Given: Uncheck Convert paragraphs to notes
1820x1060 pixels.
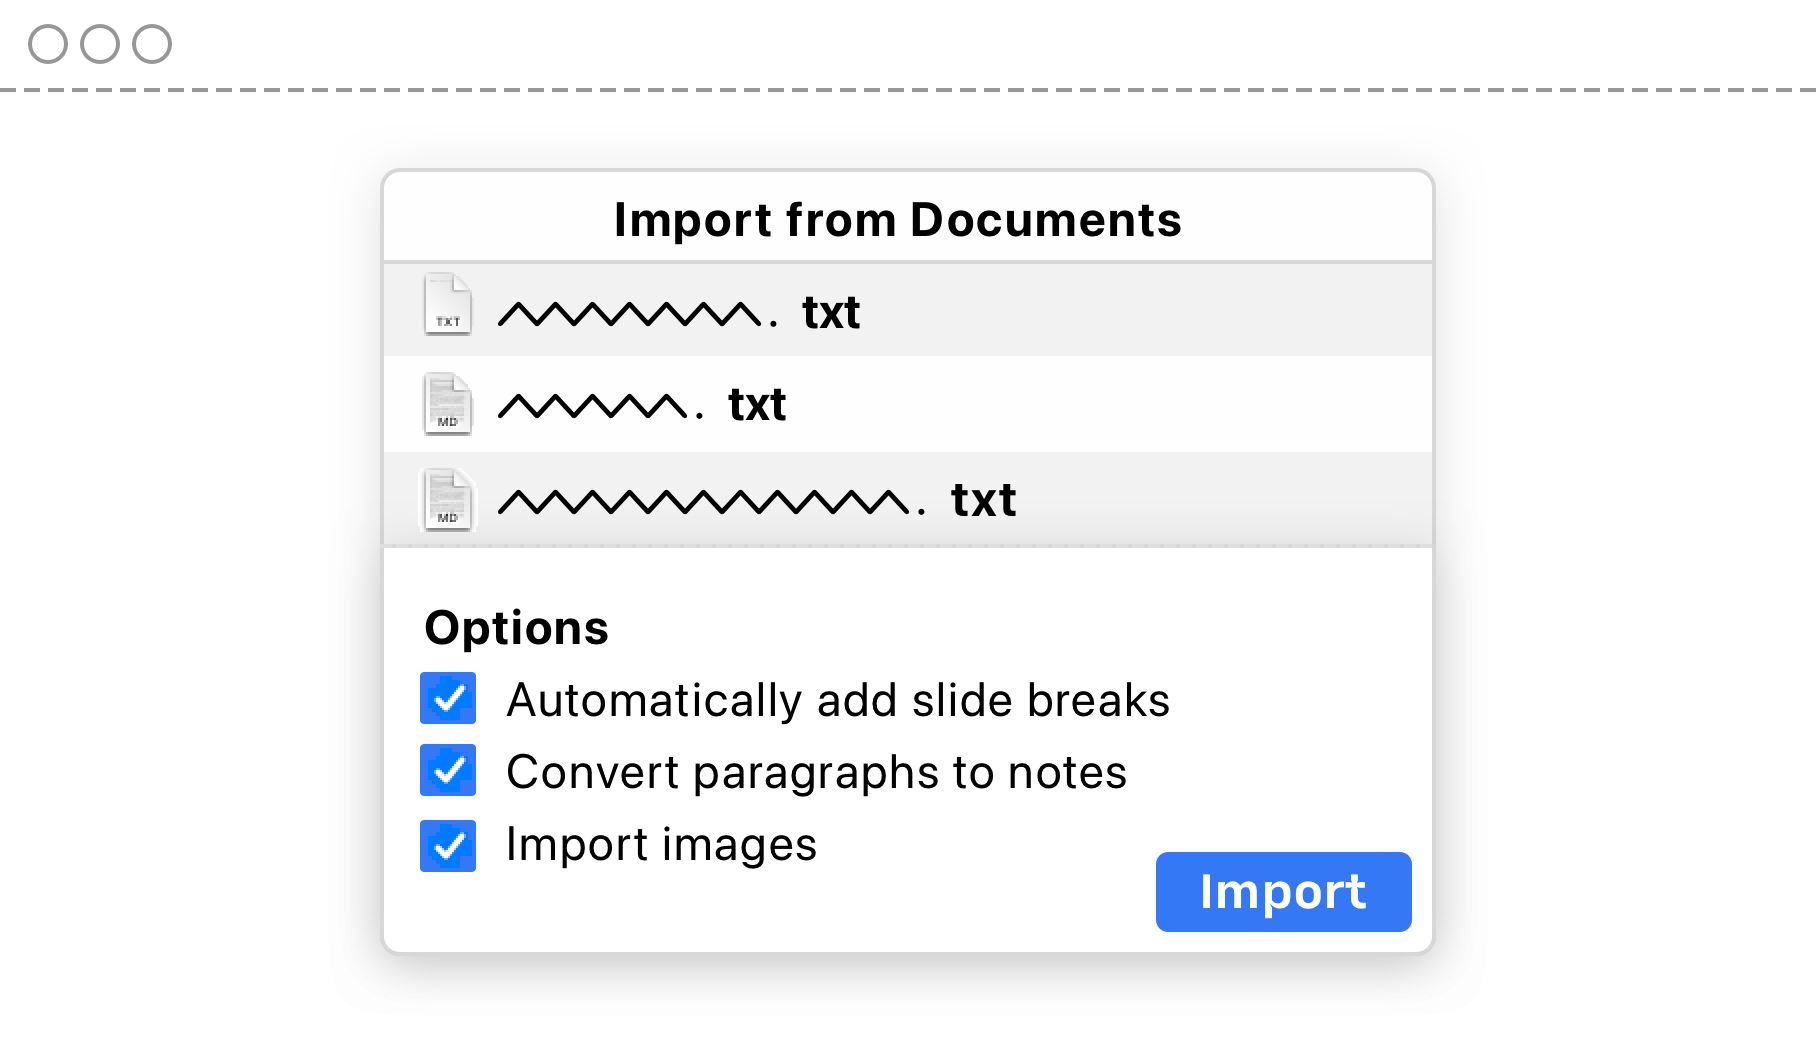Looking at the screenshot, I should pos(447,771).
